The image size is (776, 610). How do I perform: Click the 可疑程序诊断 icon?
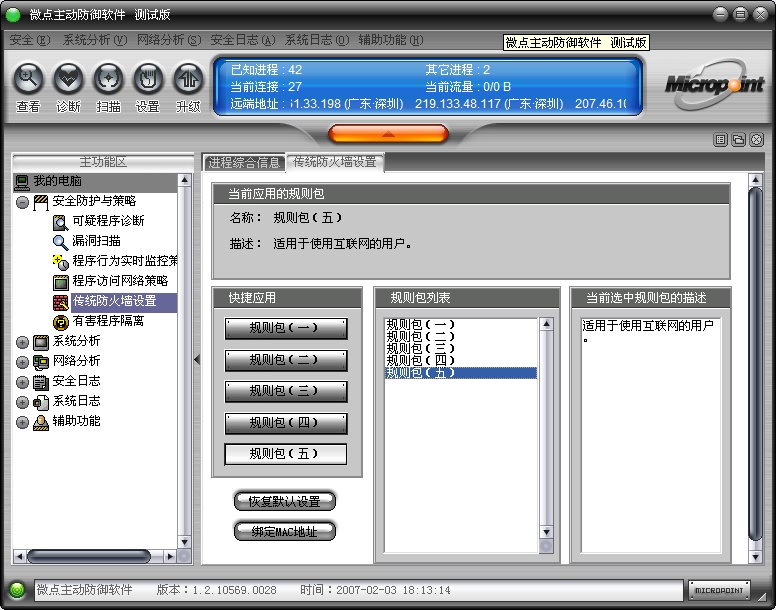[60, 222]
